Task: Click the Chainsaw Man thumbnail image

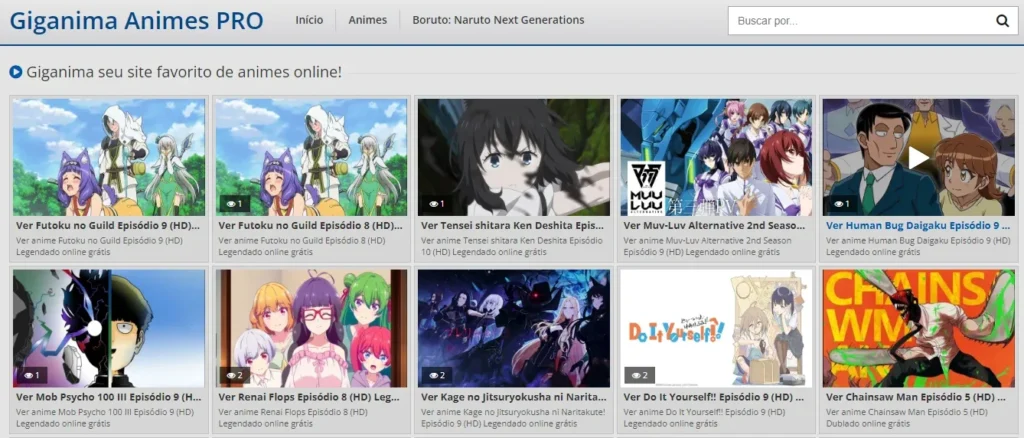Action: 919,328
